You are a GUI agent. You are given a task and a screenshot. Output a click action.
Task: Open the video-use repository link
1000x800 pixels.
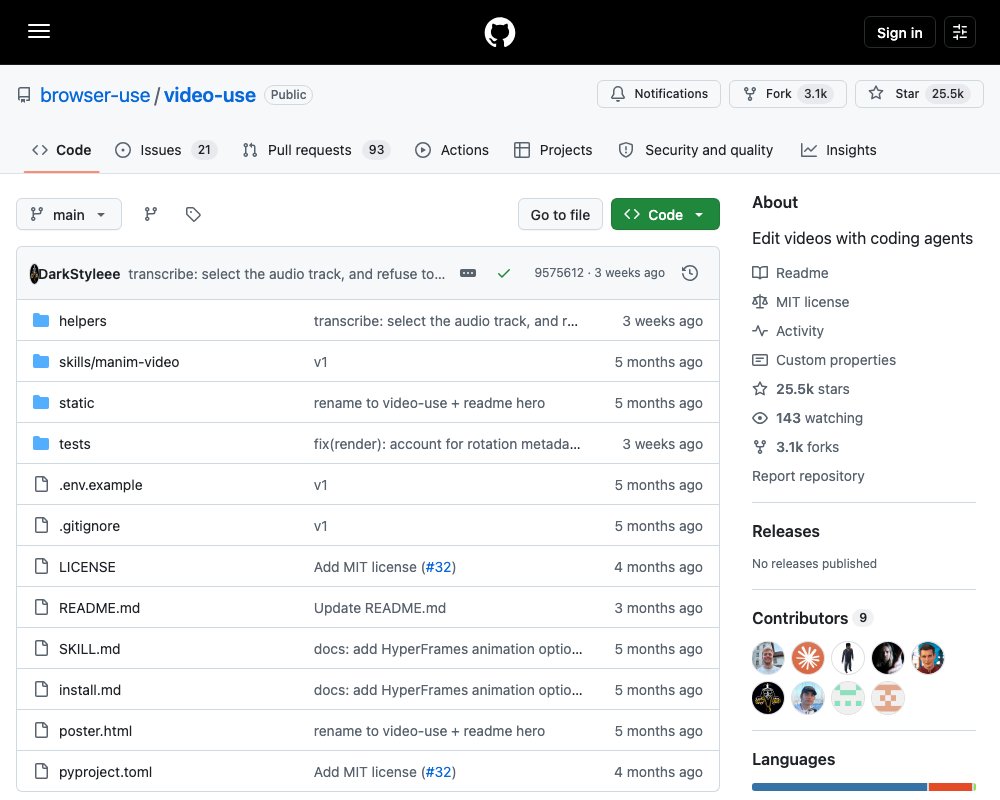(210, 95)
